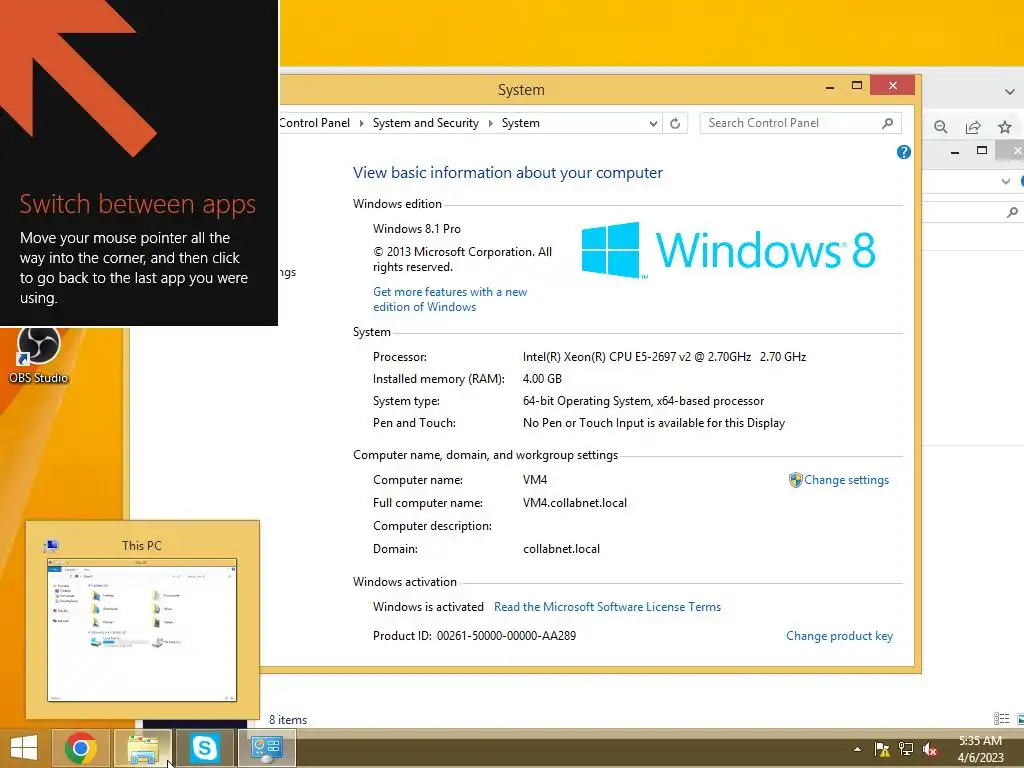Image resolution: width=1024 pixels, height=768 pixels.
Task: Click the favorites star in background window
Action: click(1005, 127)
